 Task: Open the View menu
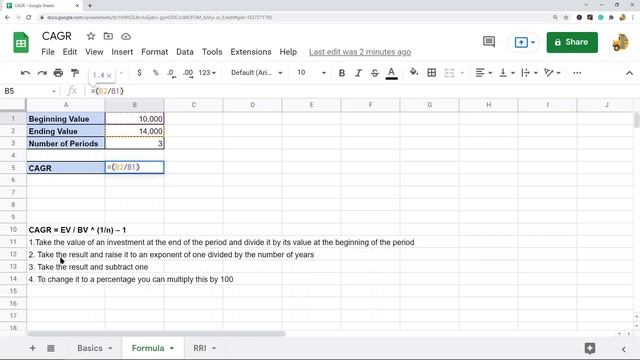(x=94, y=52)
